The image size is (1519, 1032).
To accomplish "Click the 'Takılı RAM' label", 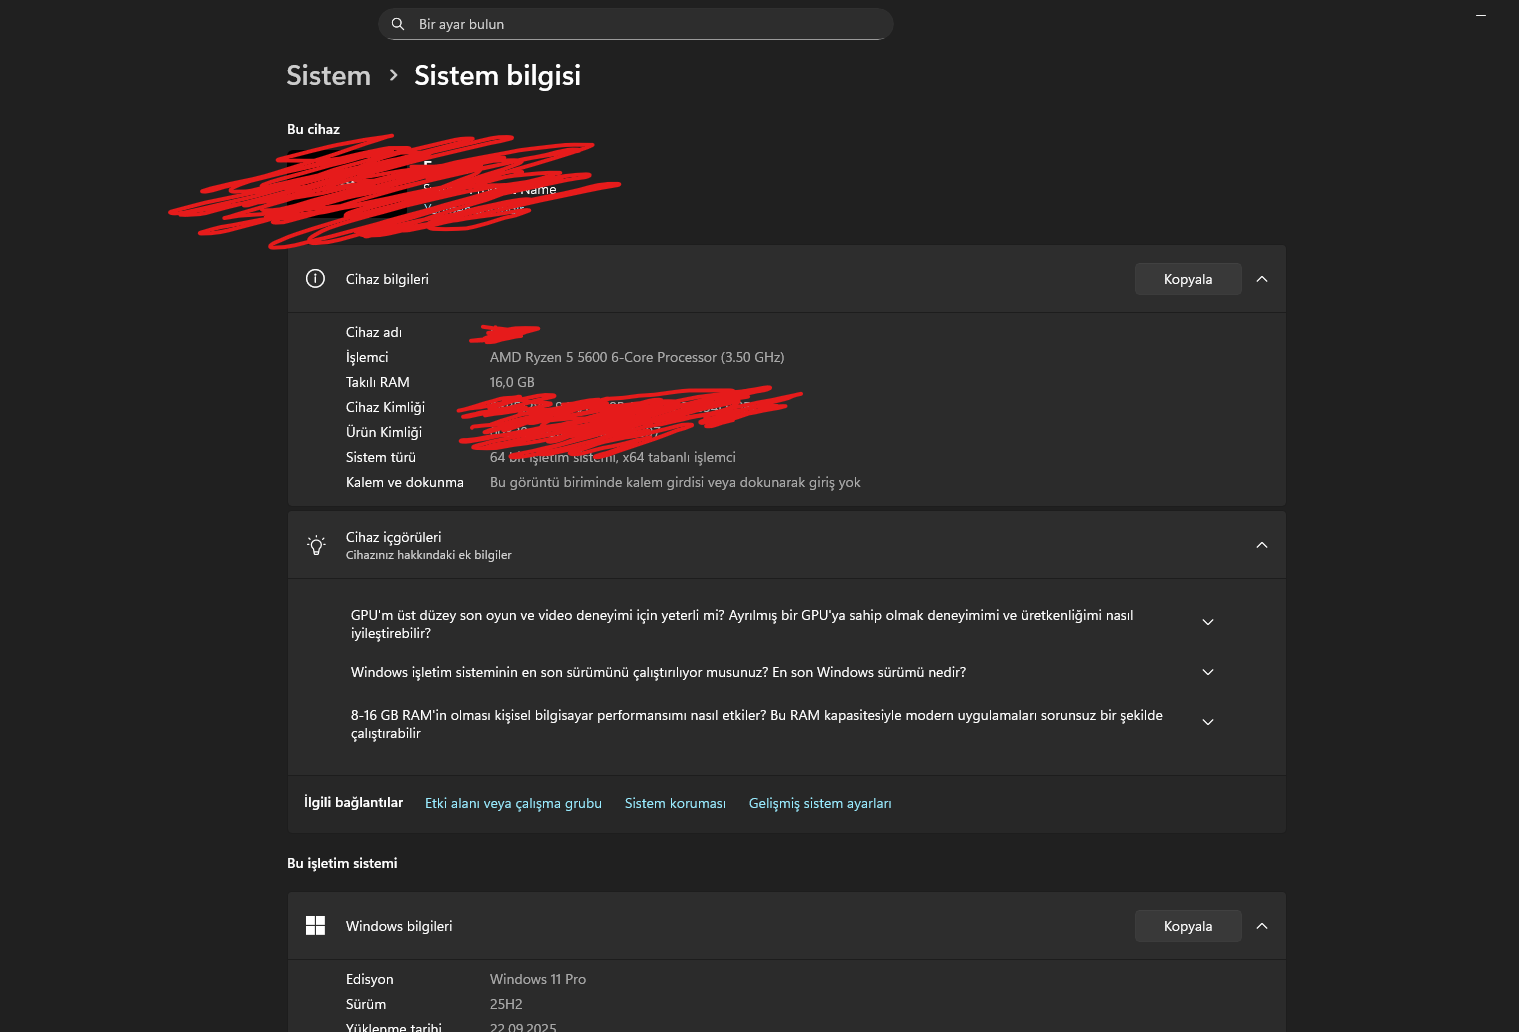I will click(378, 382).
